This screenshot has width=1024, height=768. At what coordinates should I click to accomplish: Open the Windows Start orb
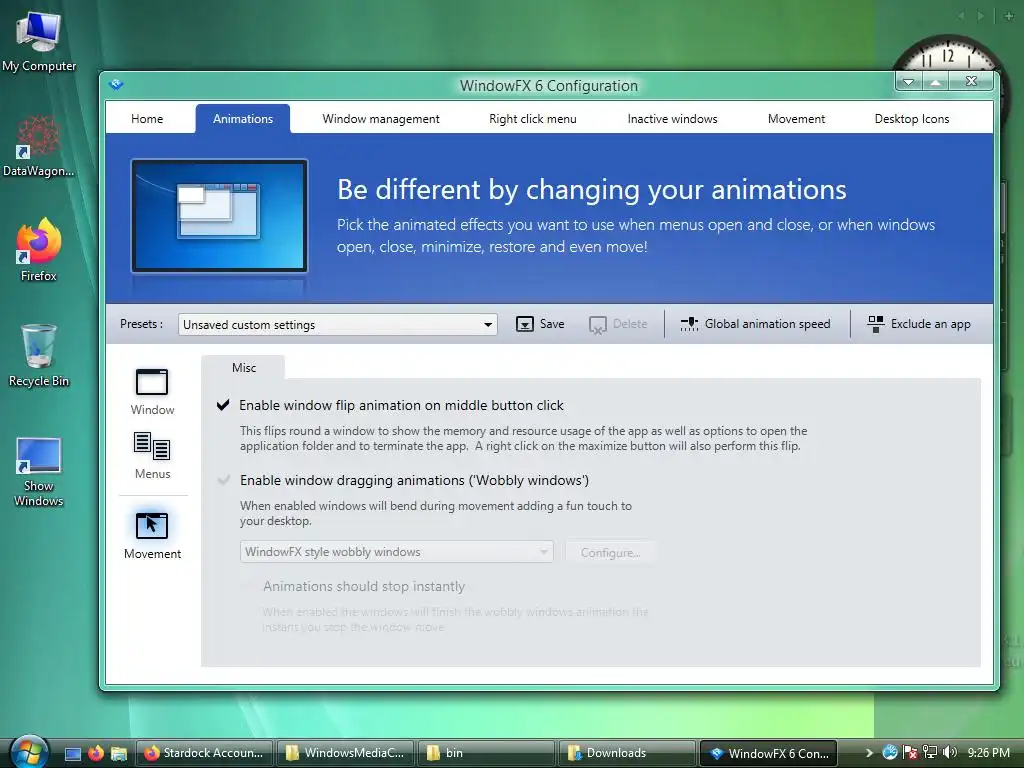pos(29,752)
